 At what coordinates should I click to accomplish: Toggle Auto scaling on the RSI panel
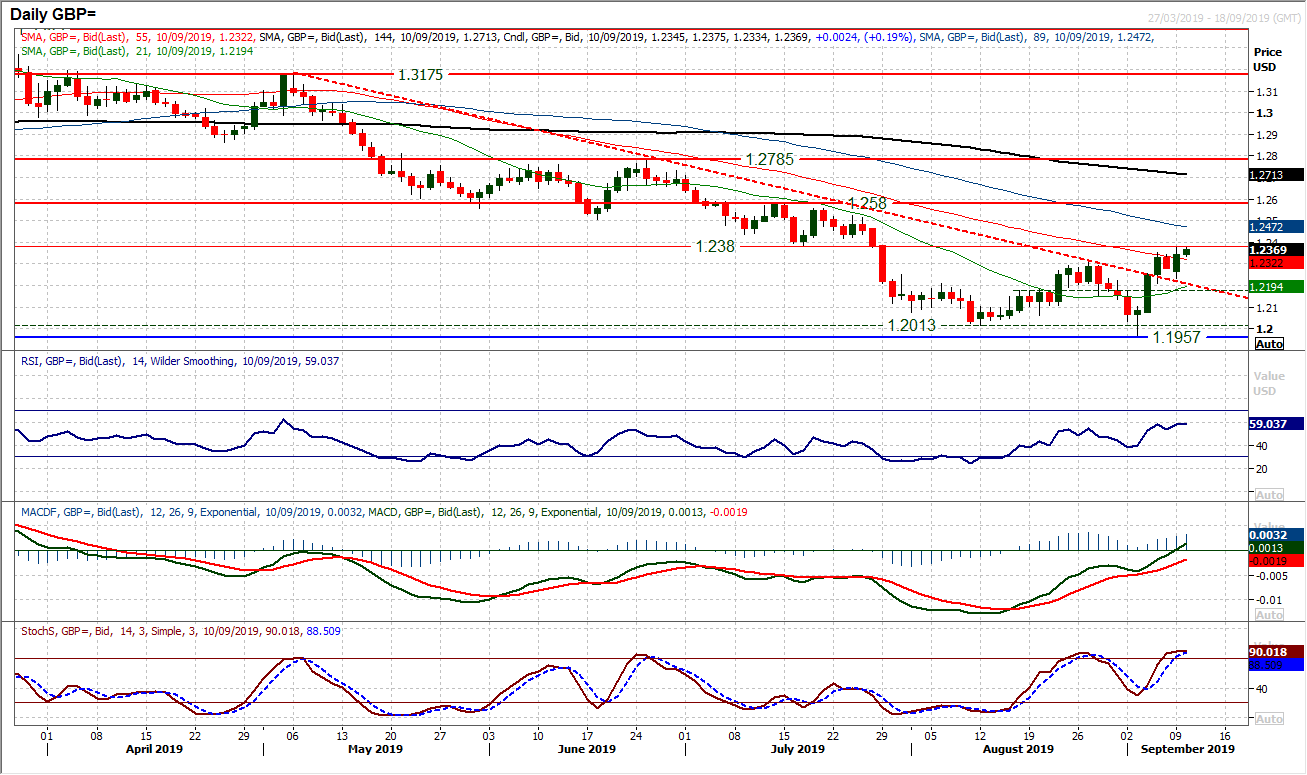coord(1268,495)
